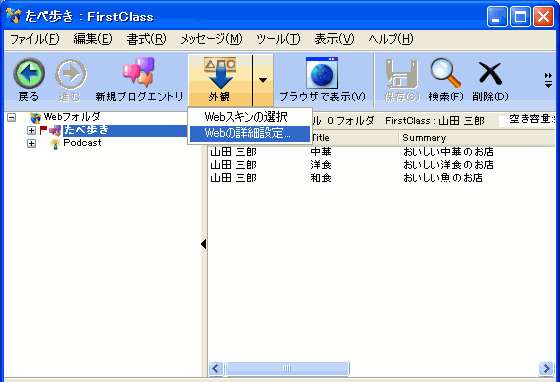The image size is (560, 382).
Task: Show more toolbar items via the chevron
Action: click(x=548, y=80)
